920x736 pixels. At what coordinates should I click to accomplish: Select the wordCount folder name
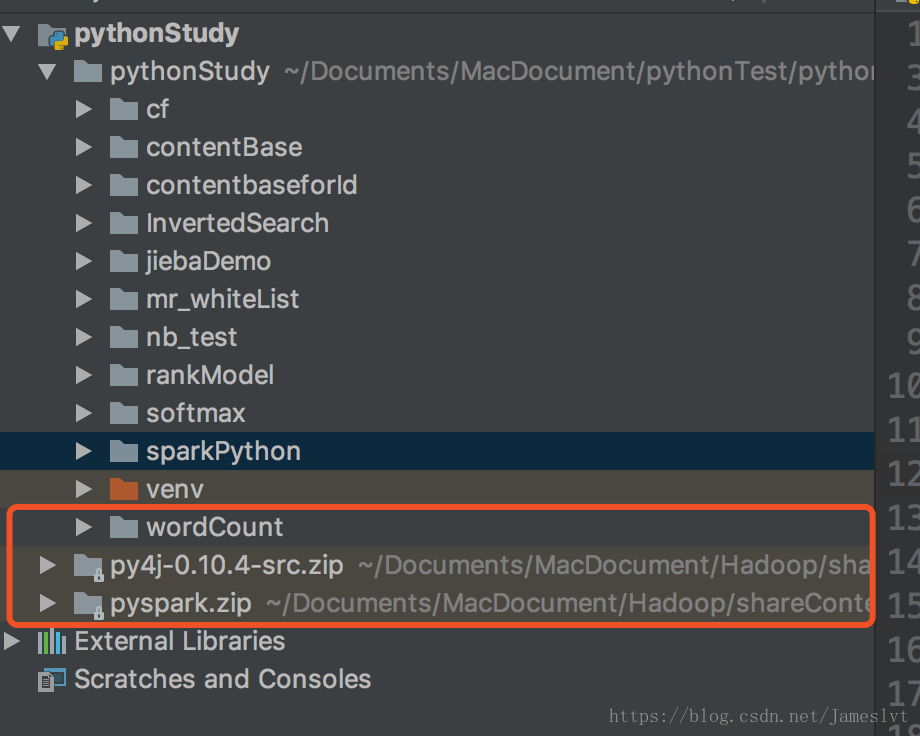pyautogui.click(x=215, y=527)
